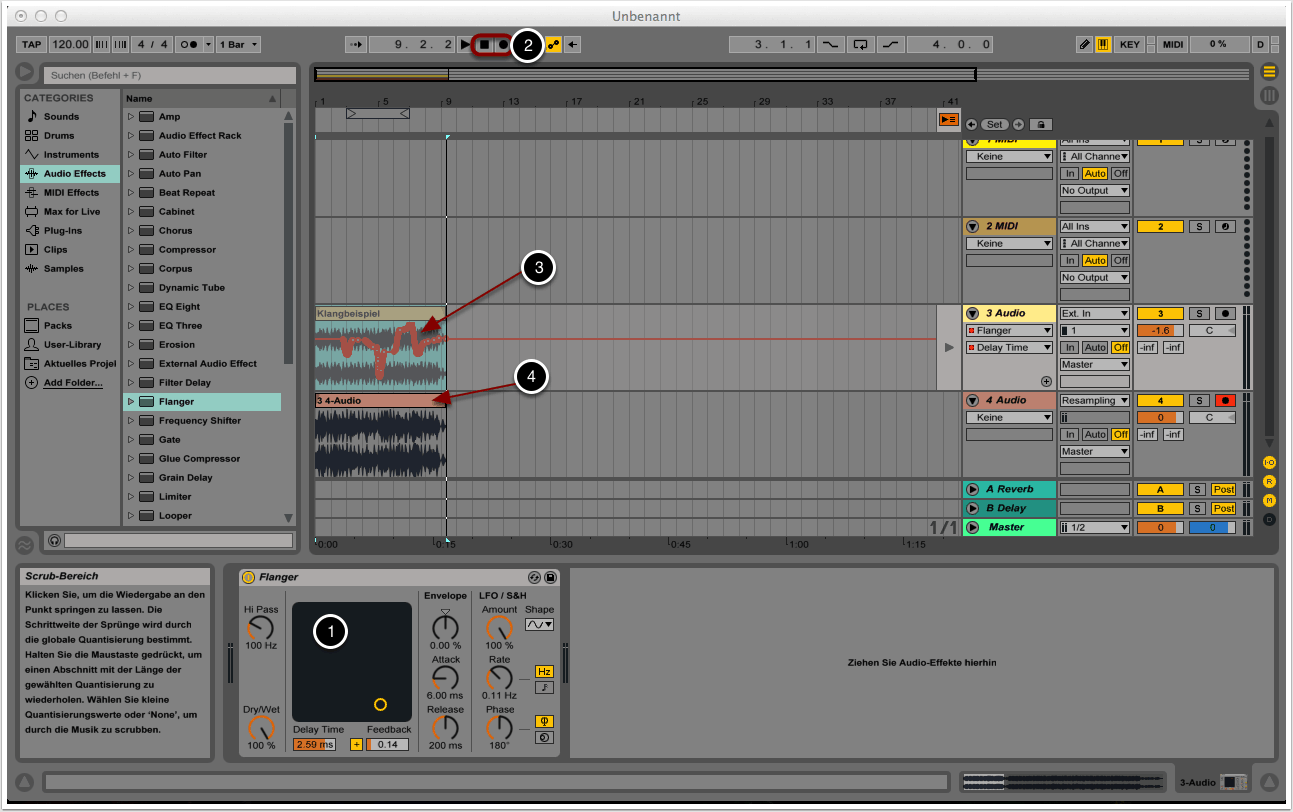Screen dimensions: 1293x812
Task: Solo the 3 Audio track
Action: point(1198,314)
